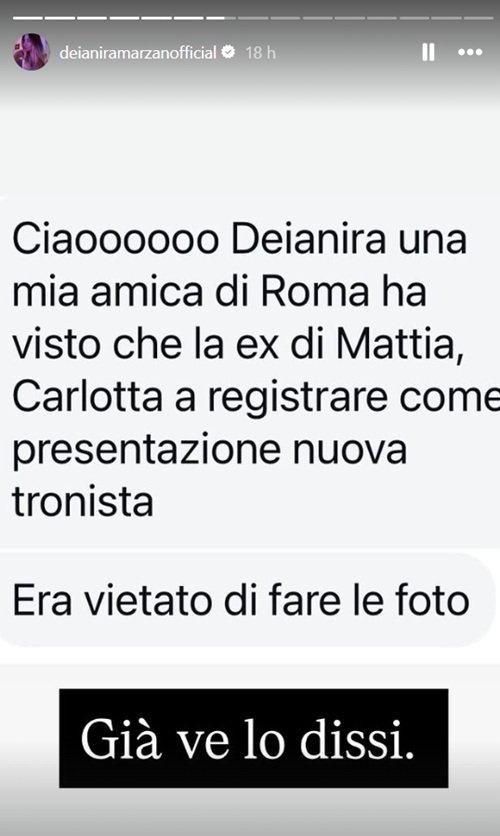Click the word 'presentazione' in the message
This screenshot has width=500, height=836.
[x=146, y=451]
